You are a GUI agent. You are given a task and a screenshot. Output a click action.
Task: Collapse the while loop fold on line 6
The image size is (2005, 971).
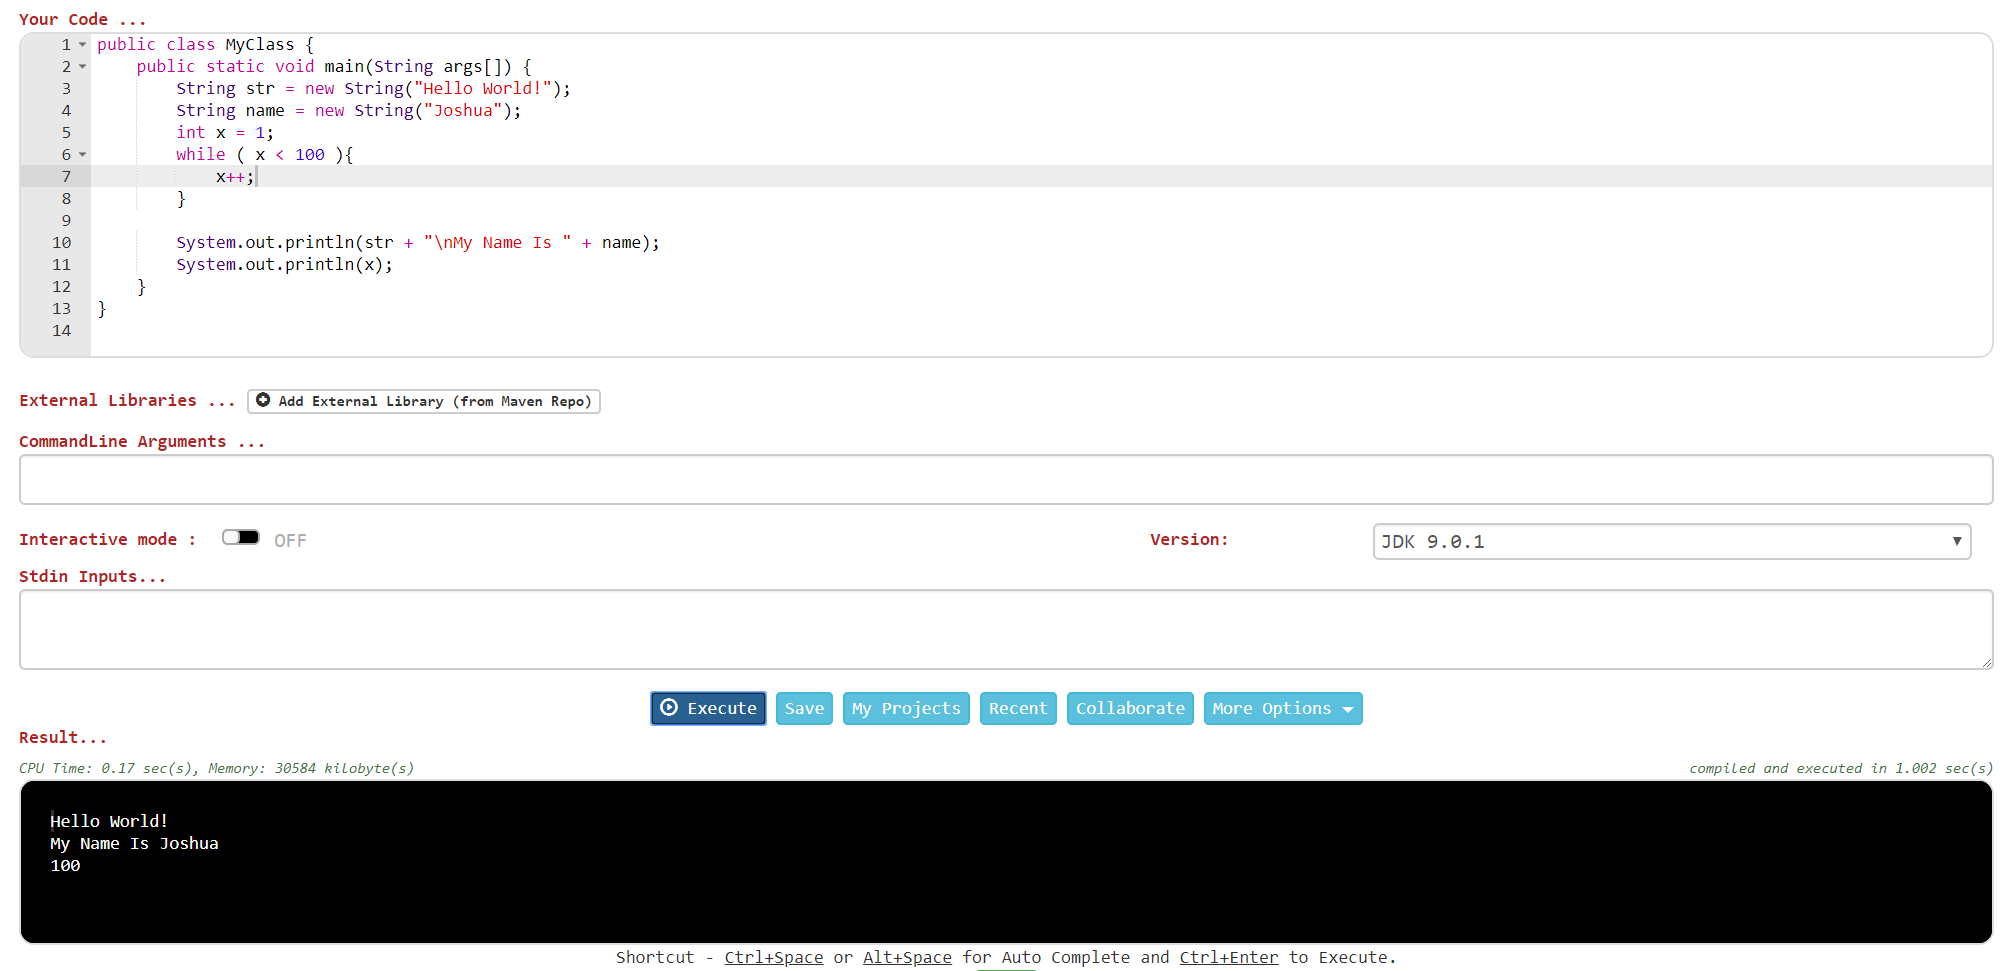(82, 154)
